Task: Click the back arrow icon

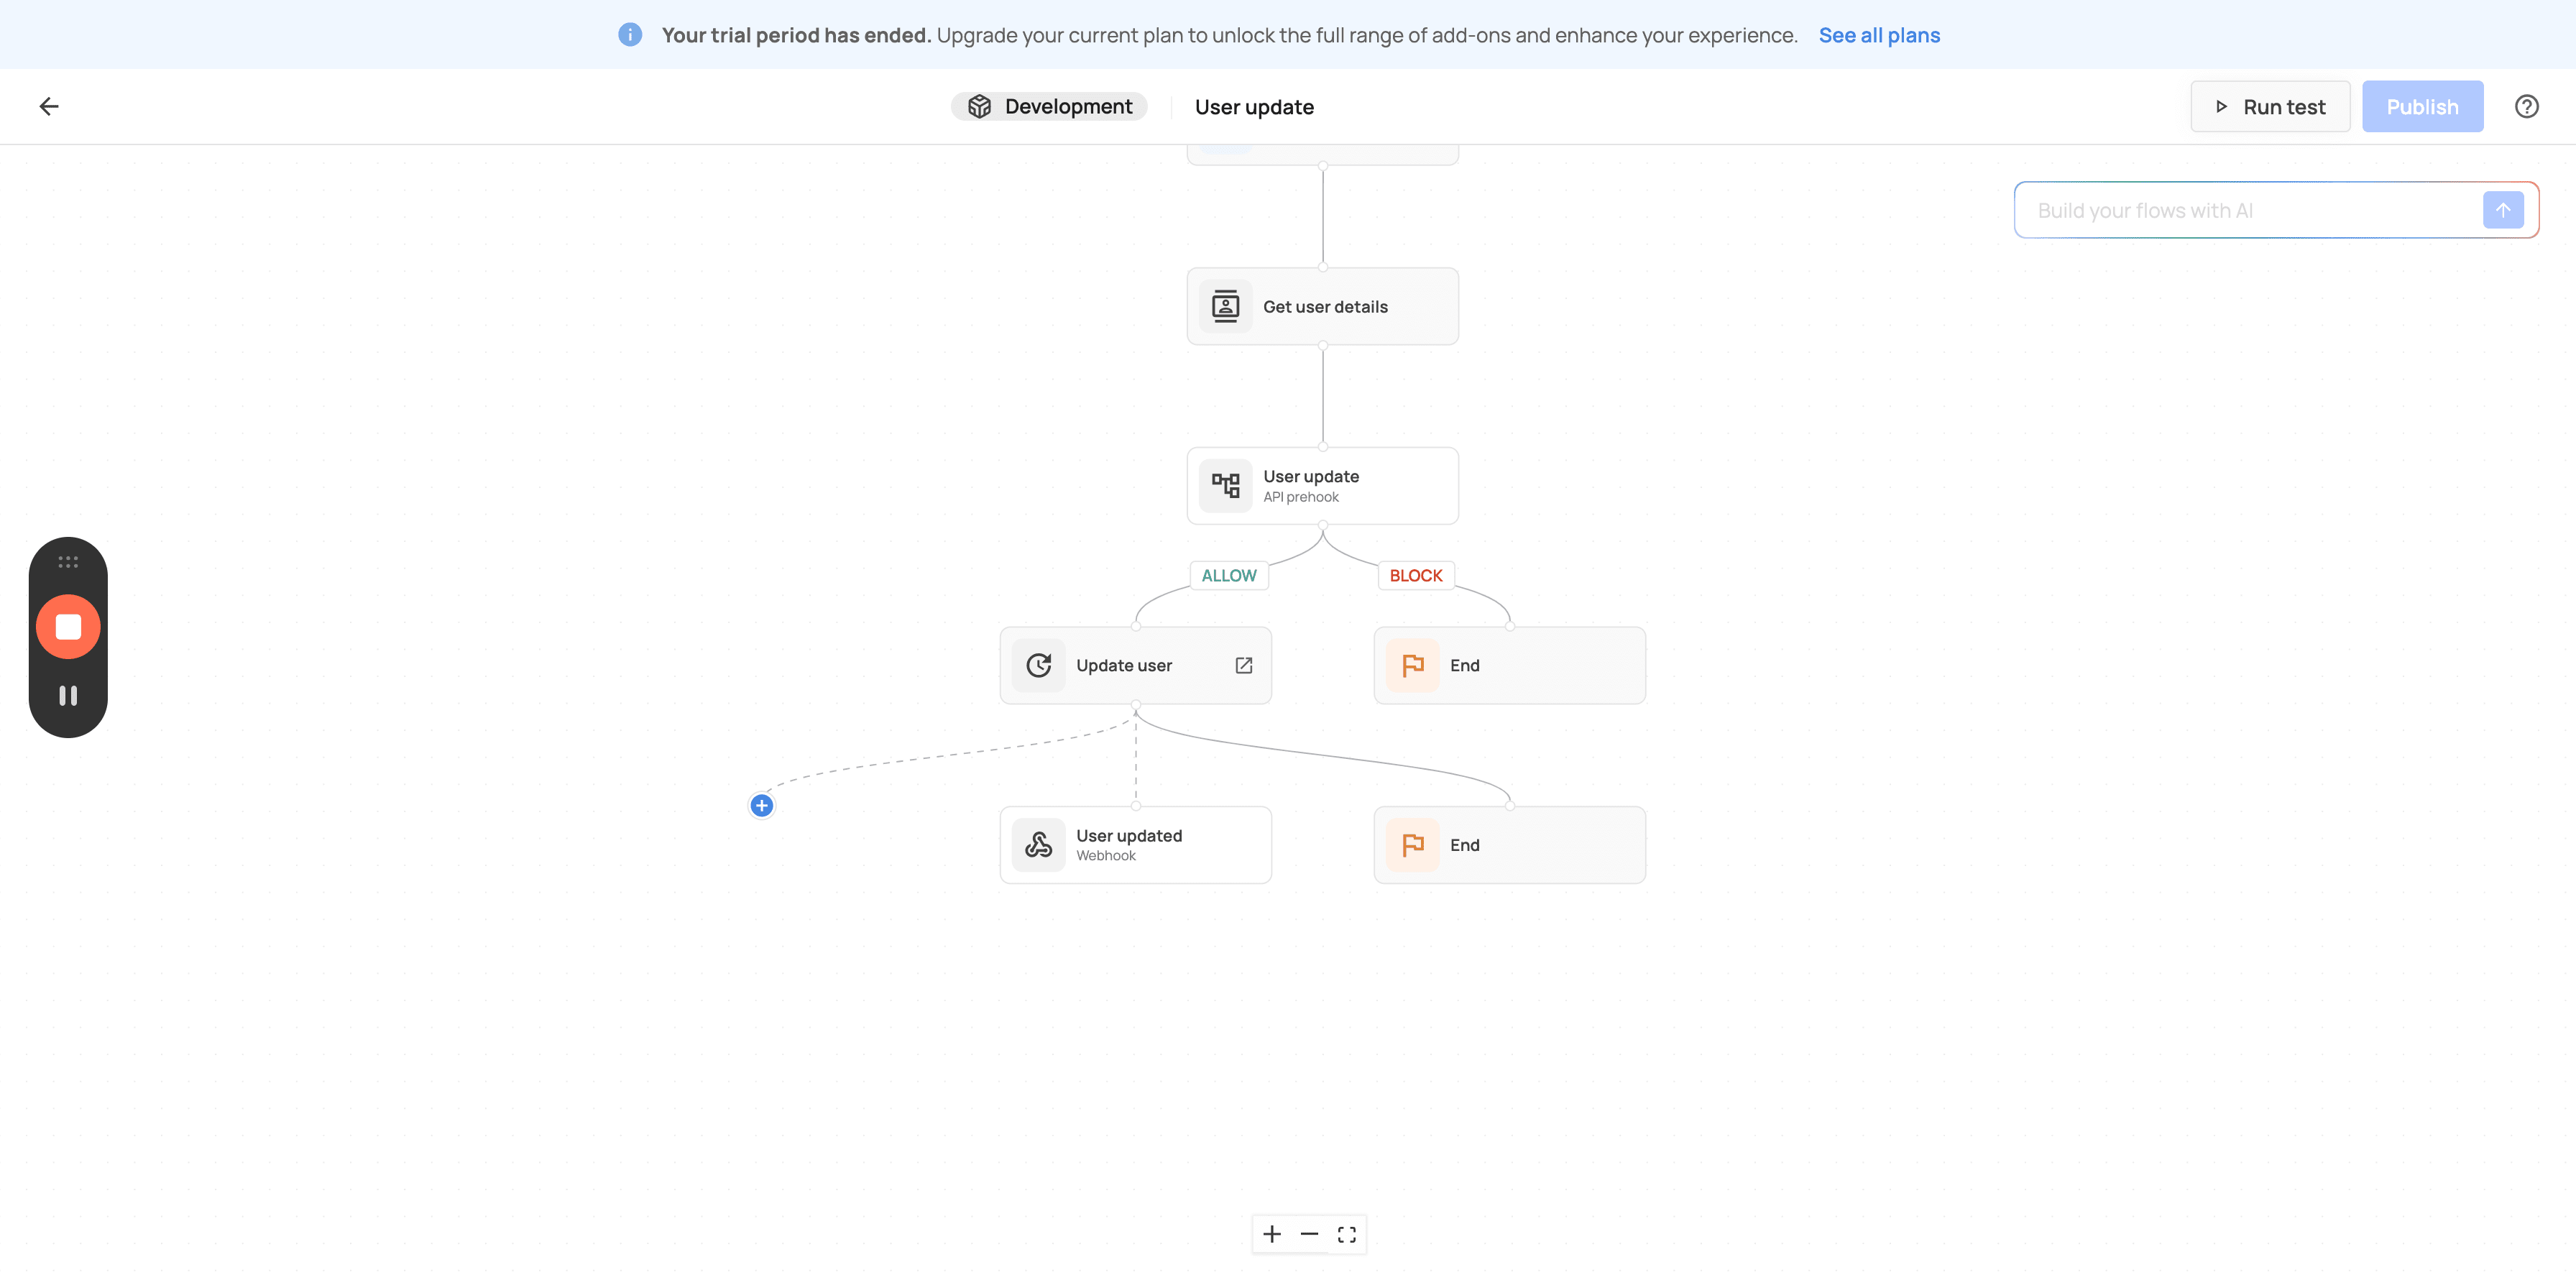Action: [49, 106]
